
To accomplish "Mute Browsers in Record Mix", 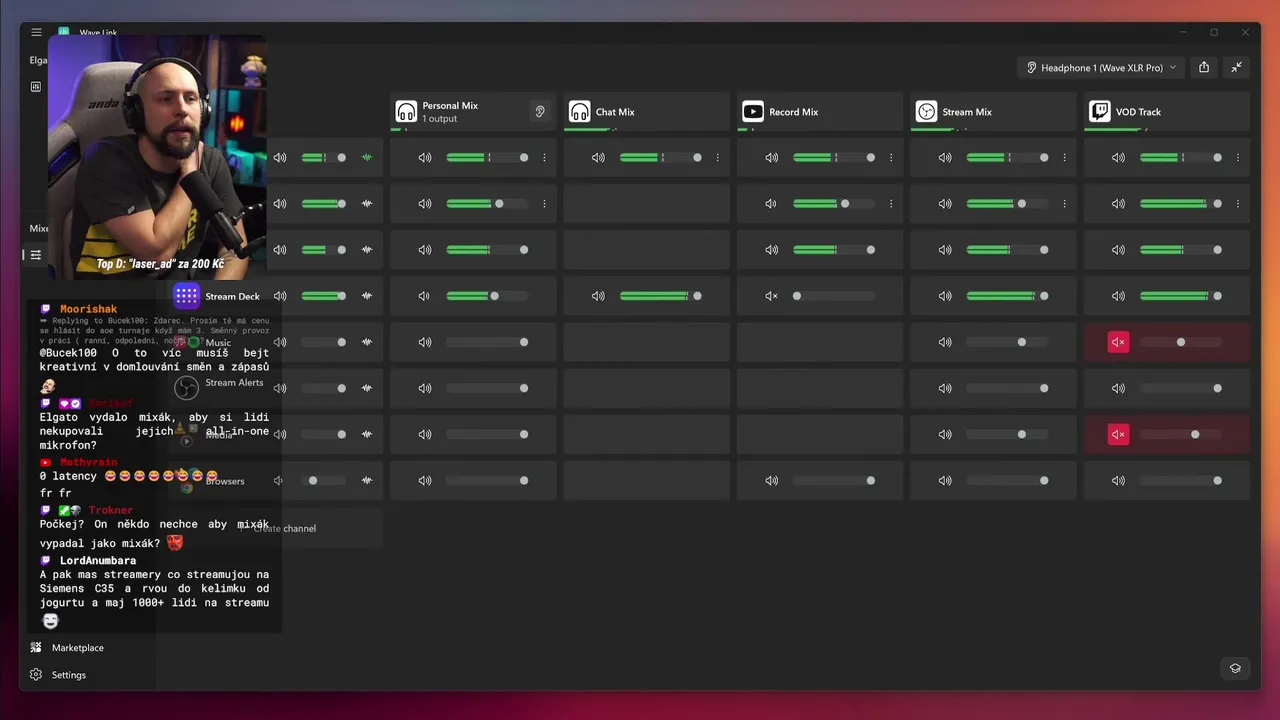I will pos(771,480).
